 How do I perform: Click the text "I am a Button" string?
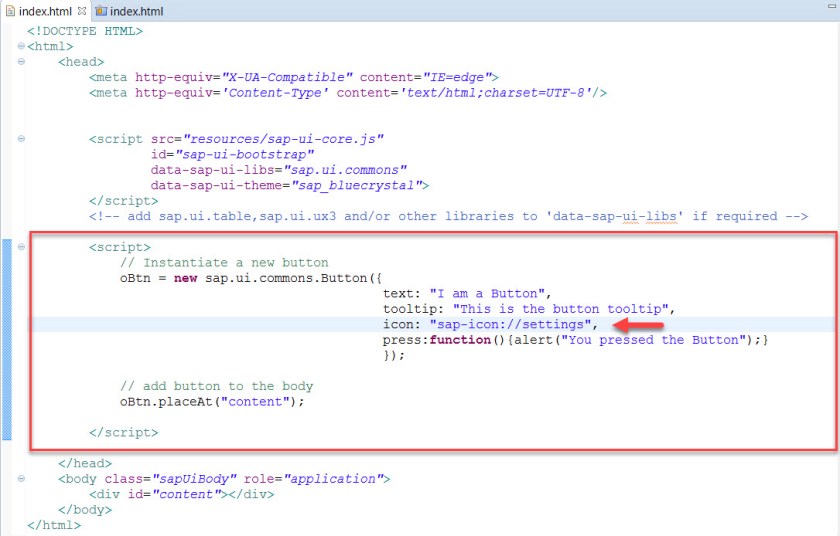click(x=487, y=293)
